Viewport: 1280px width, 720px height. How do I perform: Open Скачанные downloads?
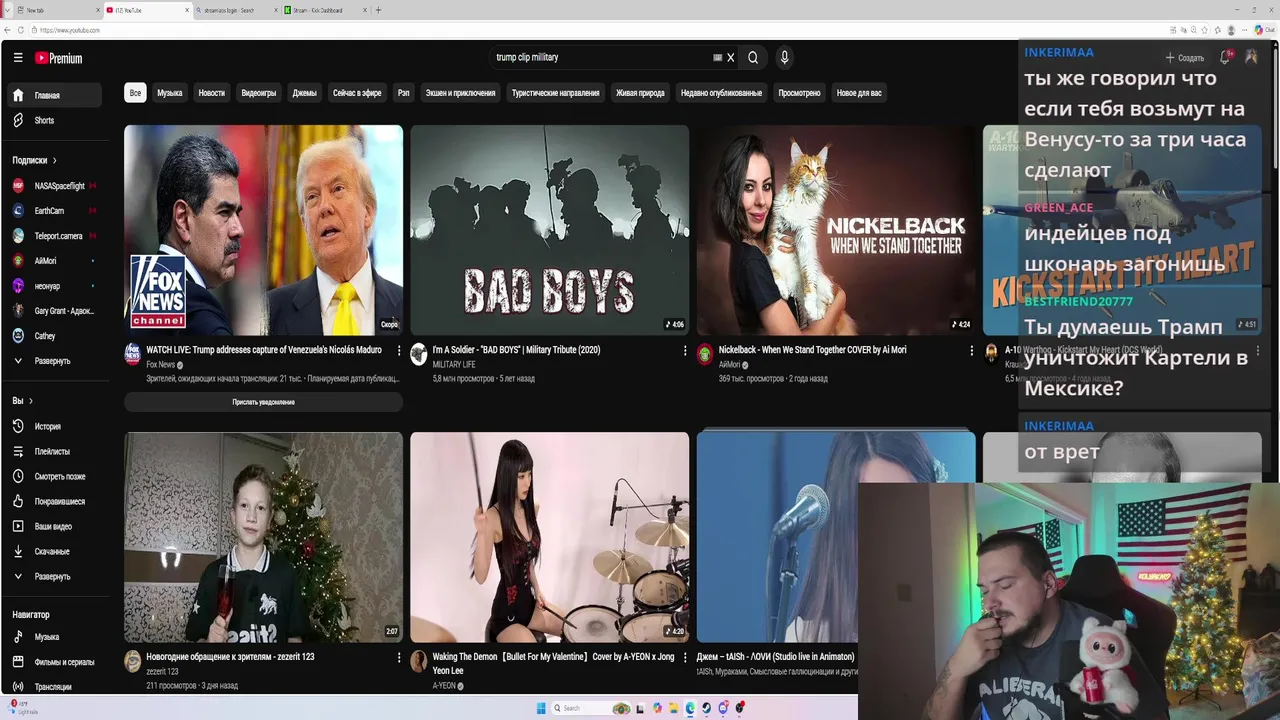(x=52, y=551)
